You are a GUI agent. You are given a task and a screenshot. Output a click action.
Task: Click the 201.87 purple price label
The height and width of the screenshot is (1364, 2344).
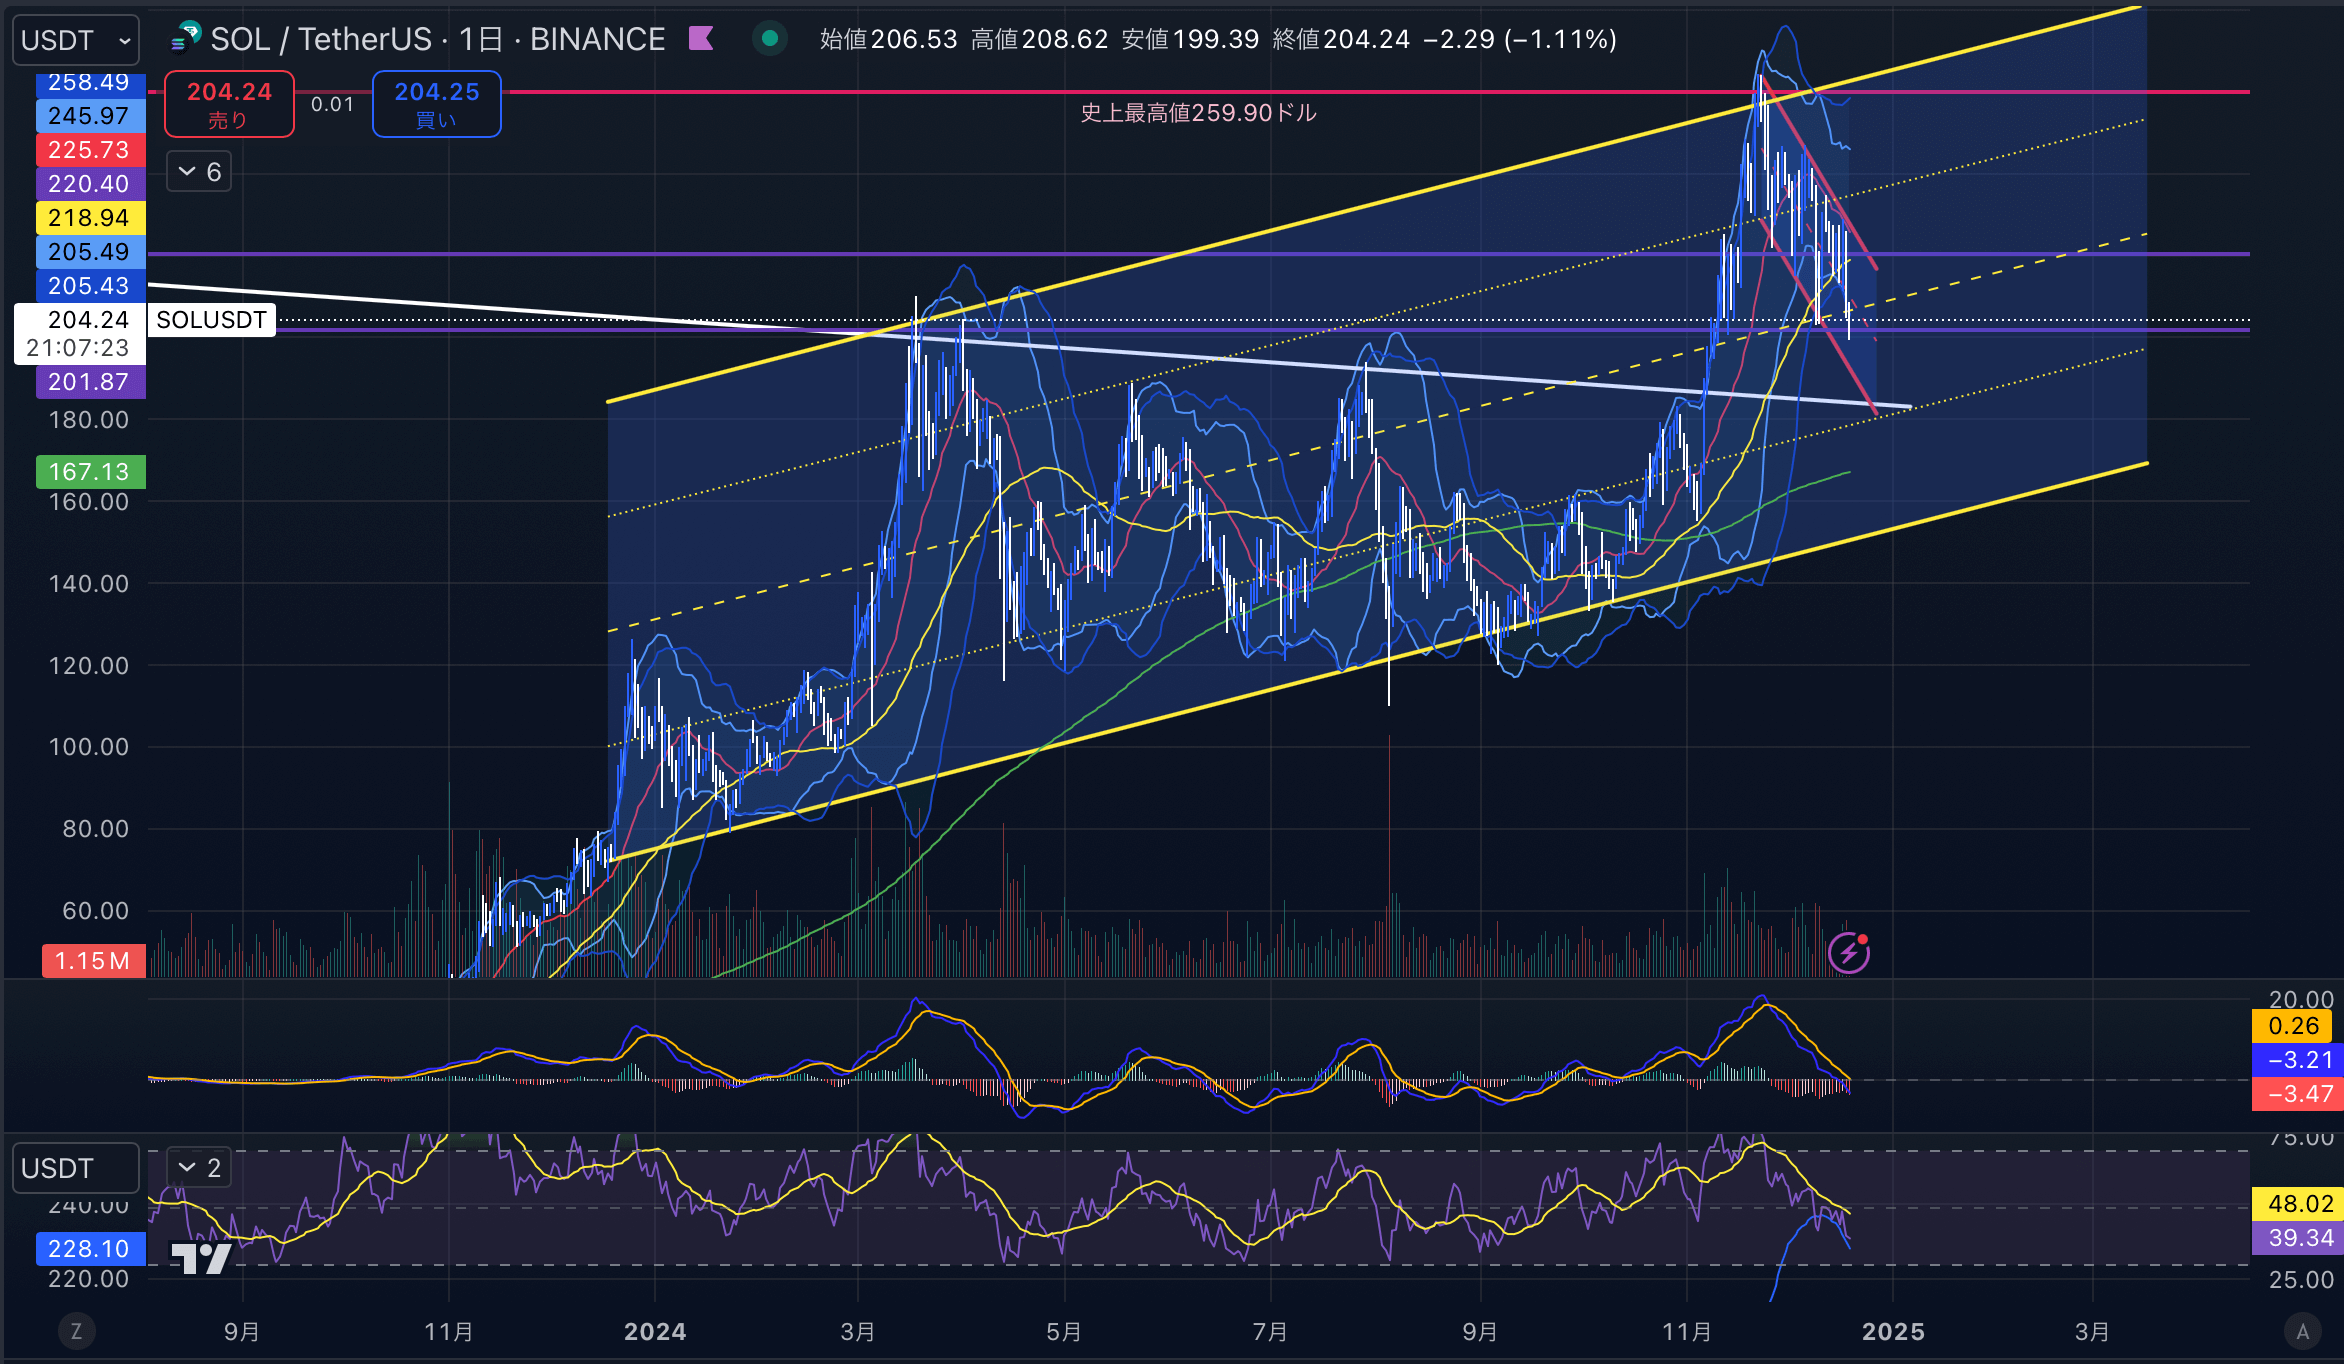[90, 382]
